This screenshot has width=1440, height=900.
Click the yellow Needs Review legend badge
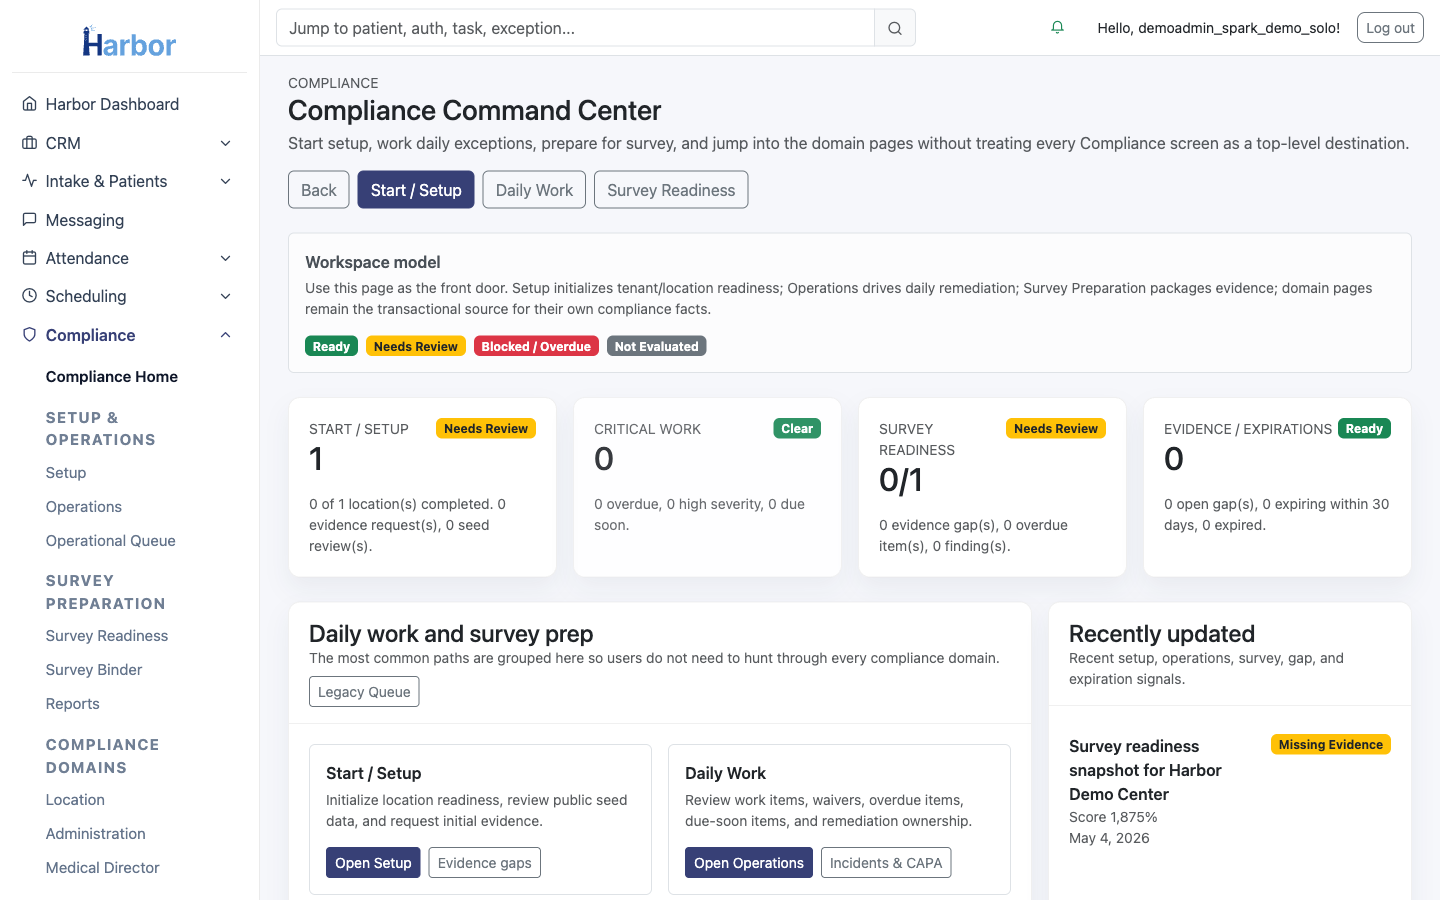tap(416, 346)
